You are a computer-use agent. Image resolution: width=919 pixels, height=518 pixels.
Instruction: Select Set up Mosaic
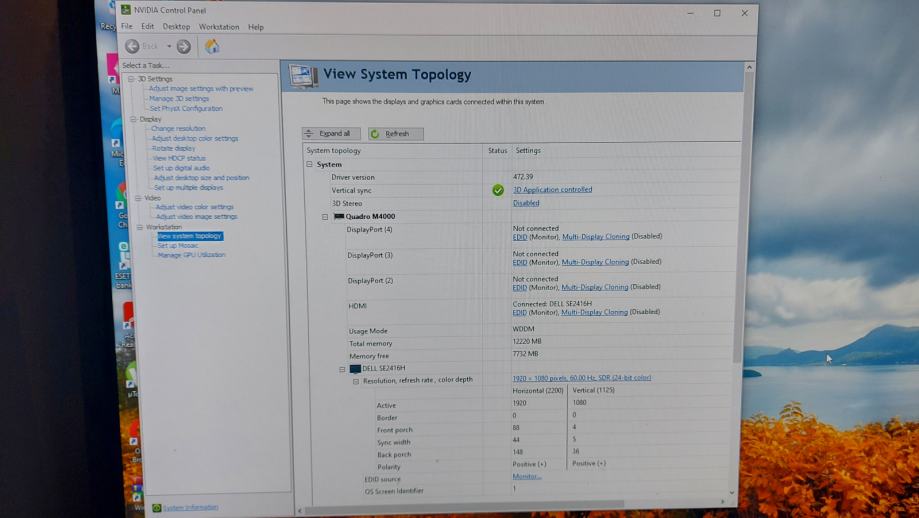pyautogui.click(x=178, y=246)
